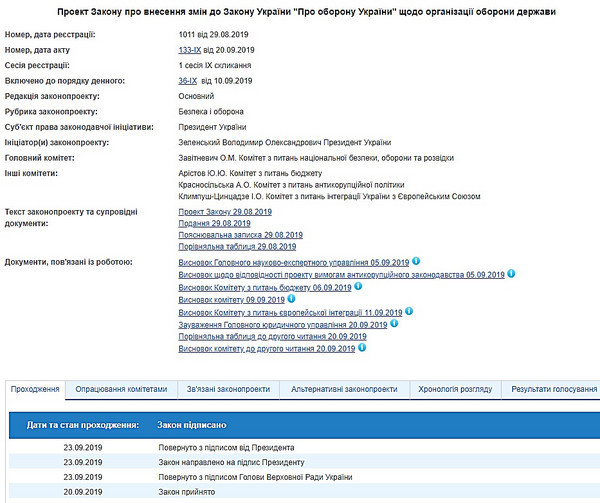Viewport: 600px width, 503px height.
Task: Select the Проходження tab
Action: tap(35, 389)
